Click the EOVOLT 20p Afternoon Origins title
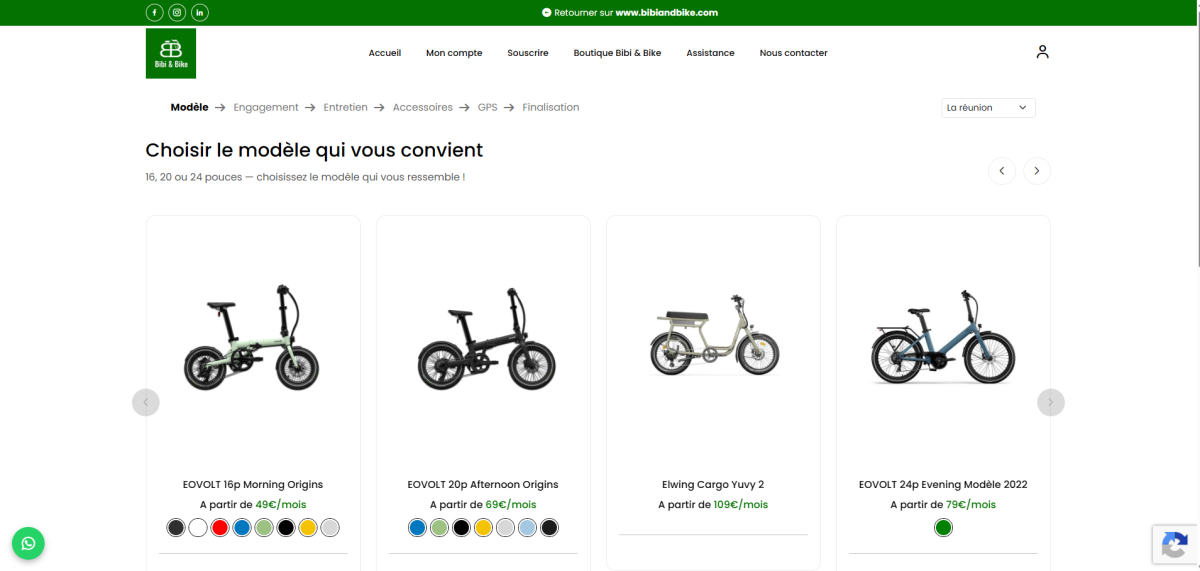The image size is (1200, 571). [x=483, y=484]
